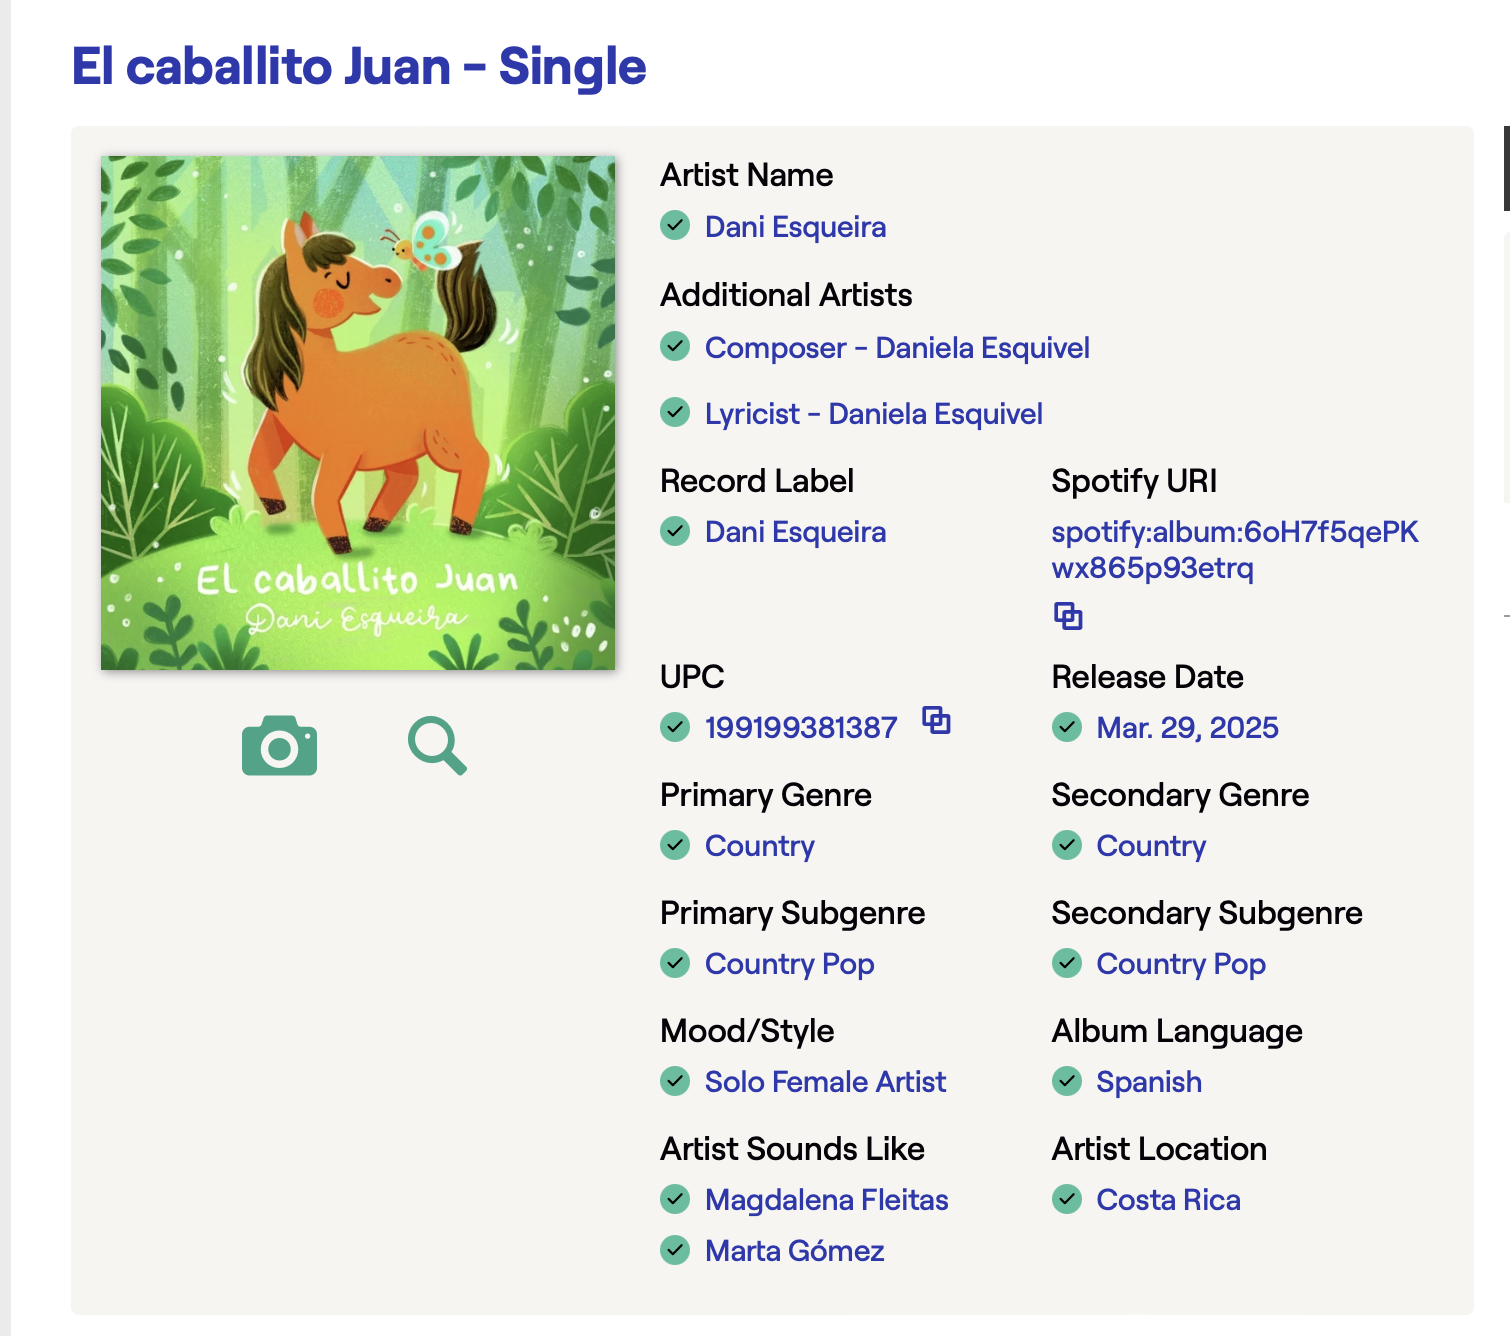Copy the UPC number with the copy icon

point(936,720)
